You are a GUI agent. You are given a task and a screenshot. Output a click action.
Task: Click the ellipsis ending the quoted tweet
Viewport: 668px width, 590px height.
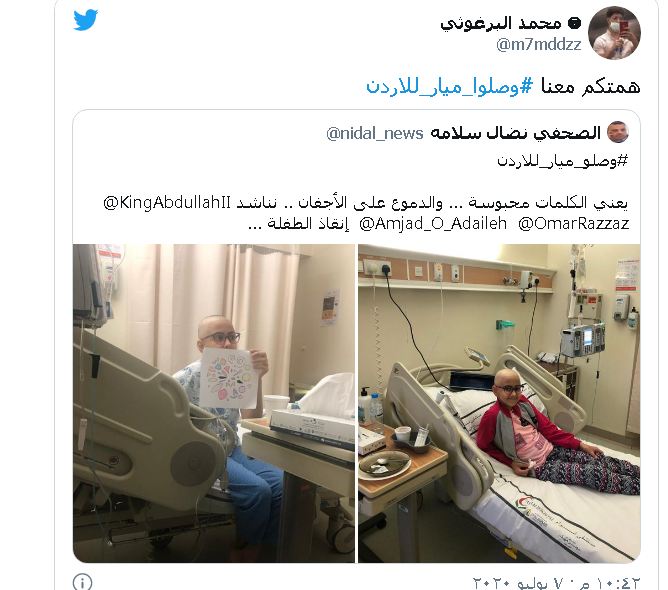(x=255, y=224)
